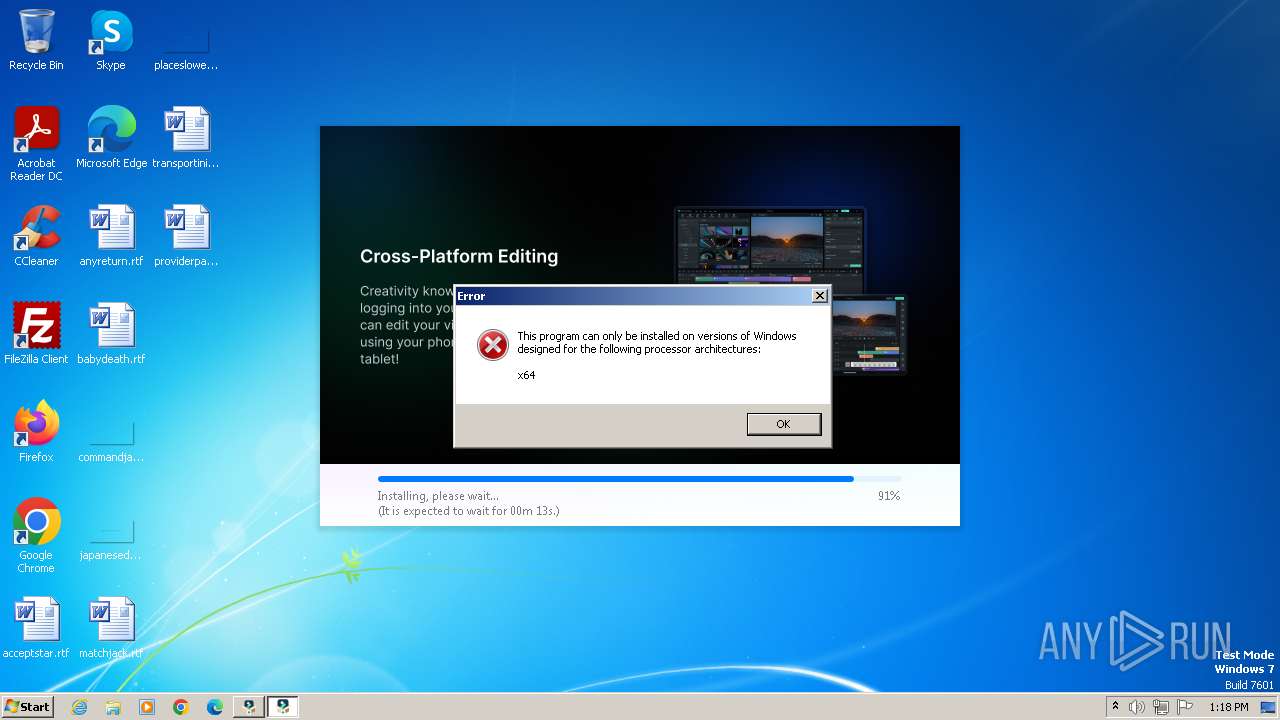This screenshot has width=1280, height=720.
Task: Open Action Center flag icon
Action: coord(1185,707)
